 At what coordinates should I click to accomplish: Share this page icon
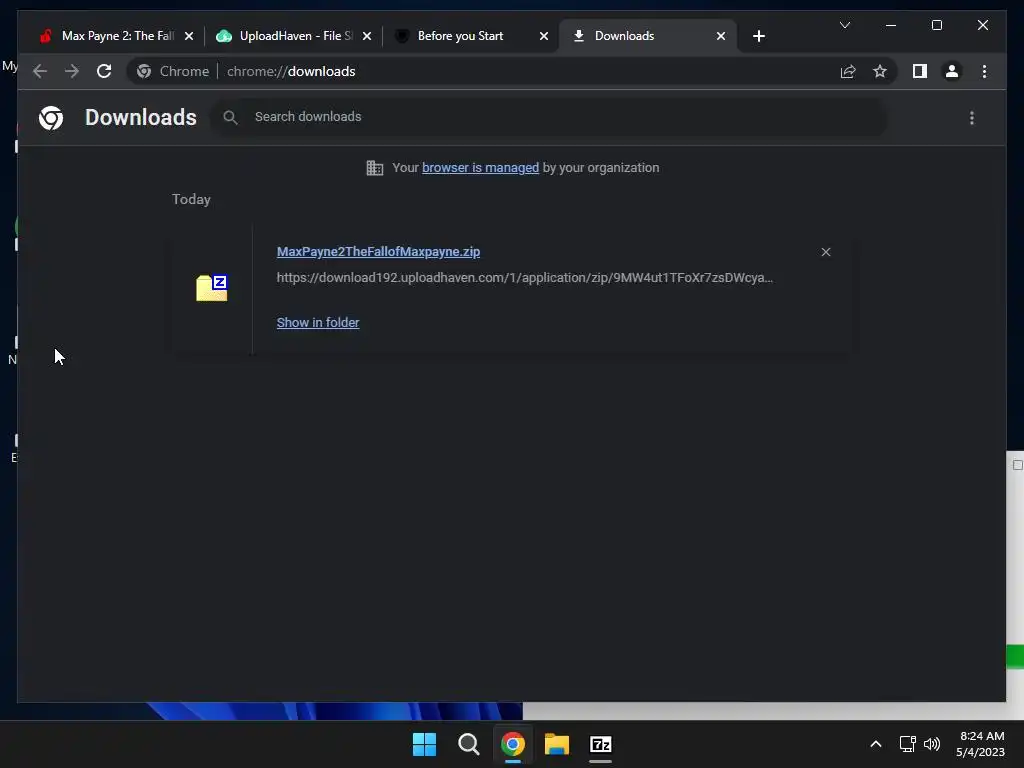[x=848, y=71]
